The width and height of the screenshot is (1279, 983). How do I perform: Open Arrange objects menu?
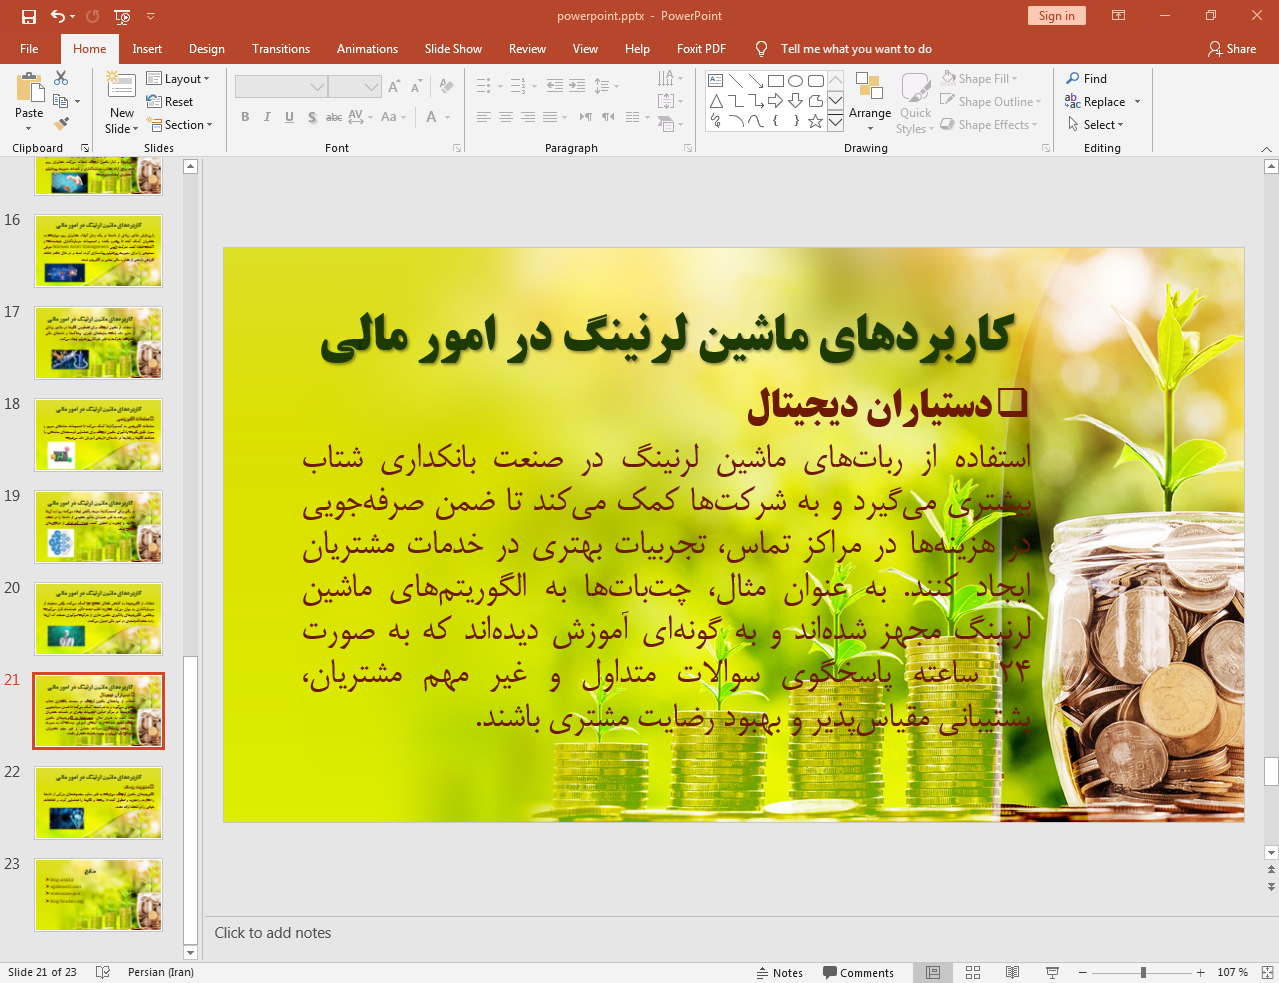pyautogui.click(x=870, y=102)
